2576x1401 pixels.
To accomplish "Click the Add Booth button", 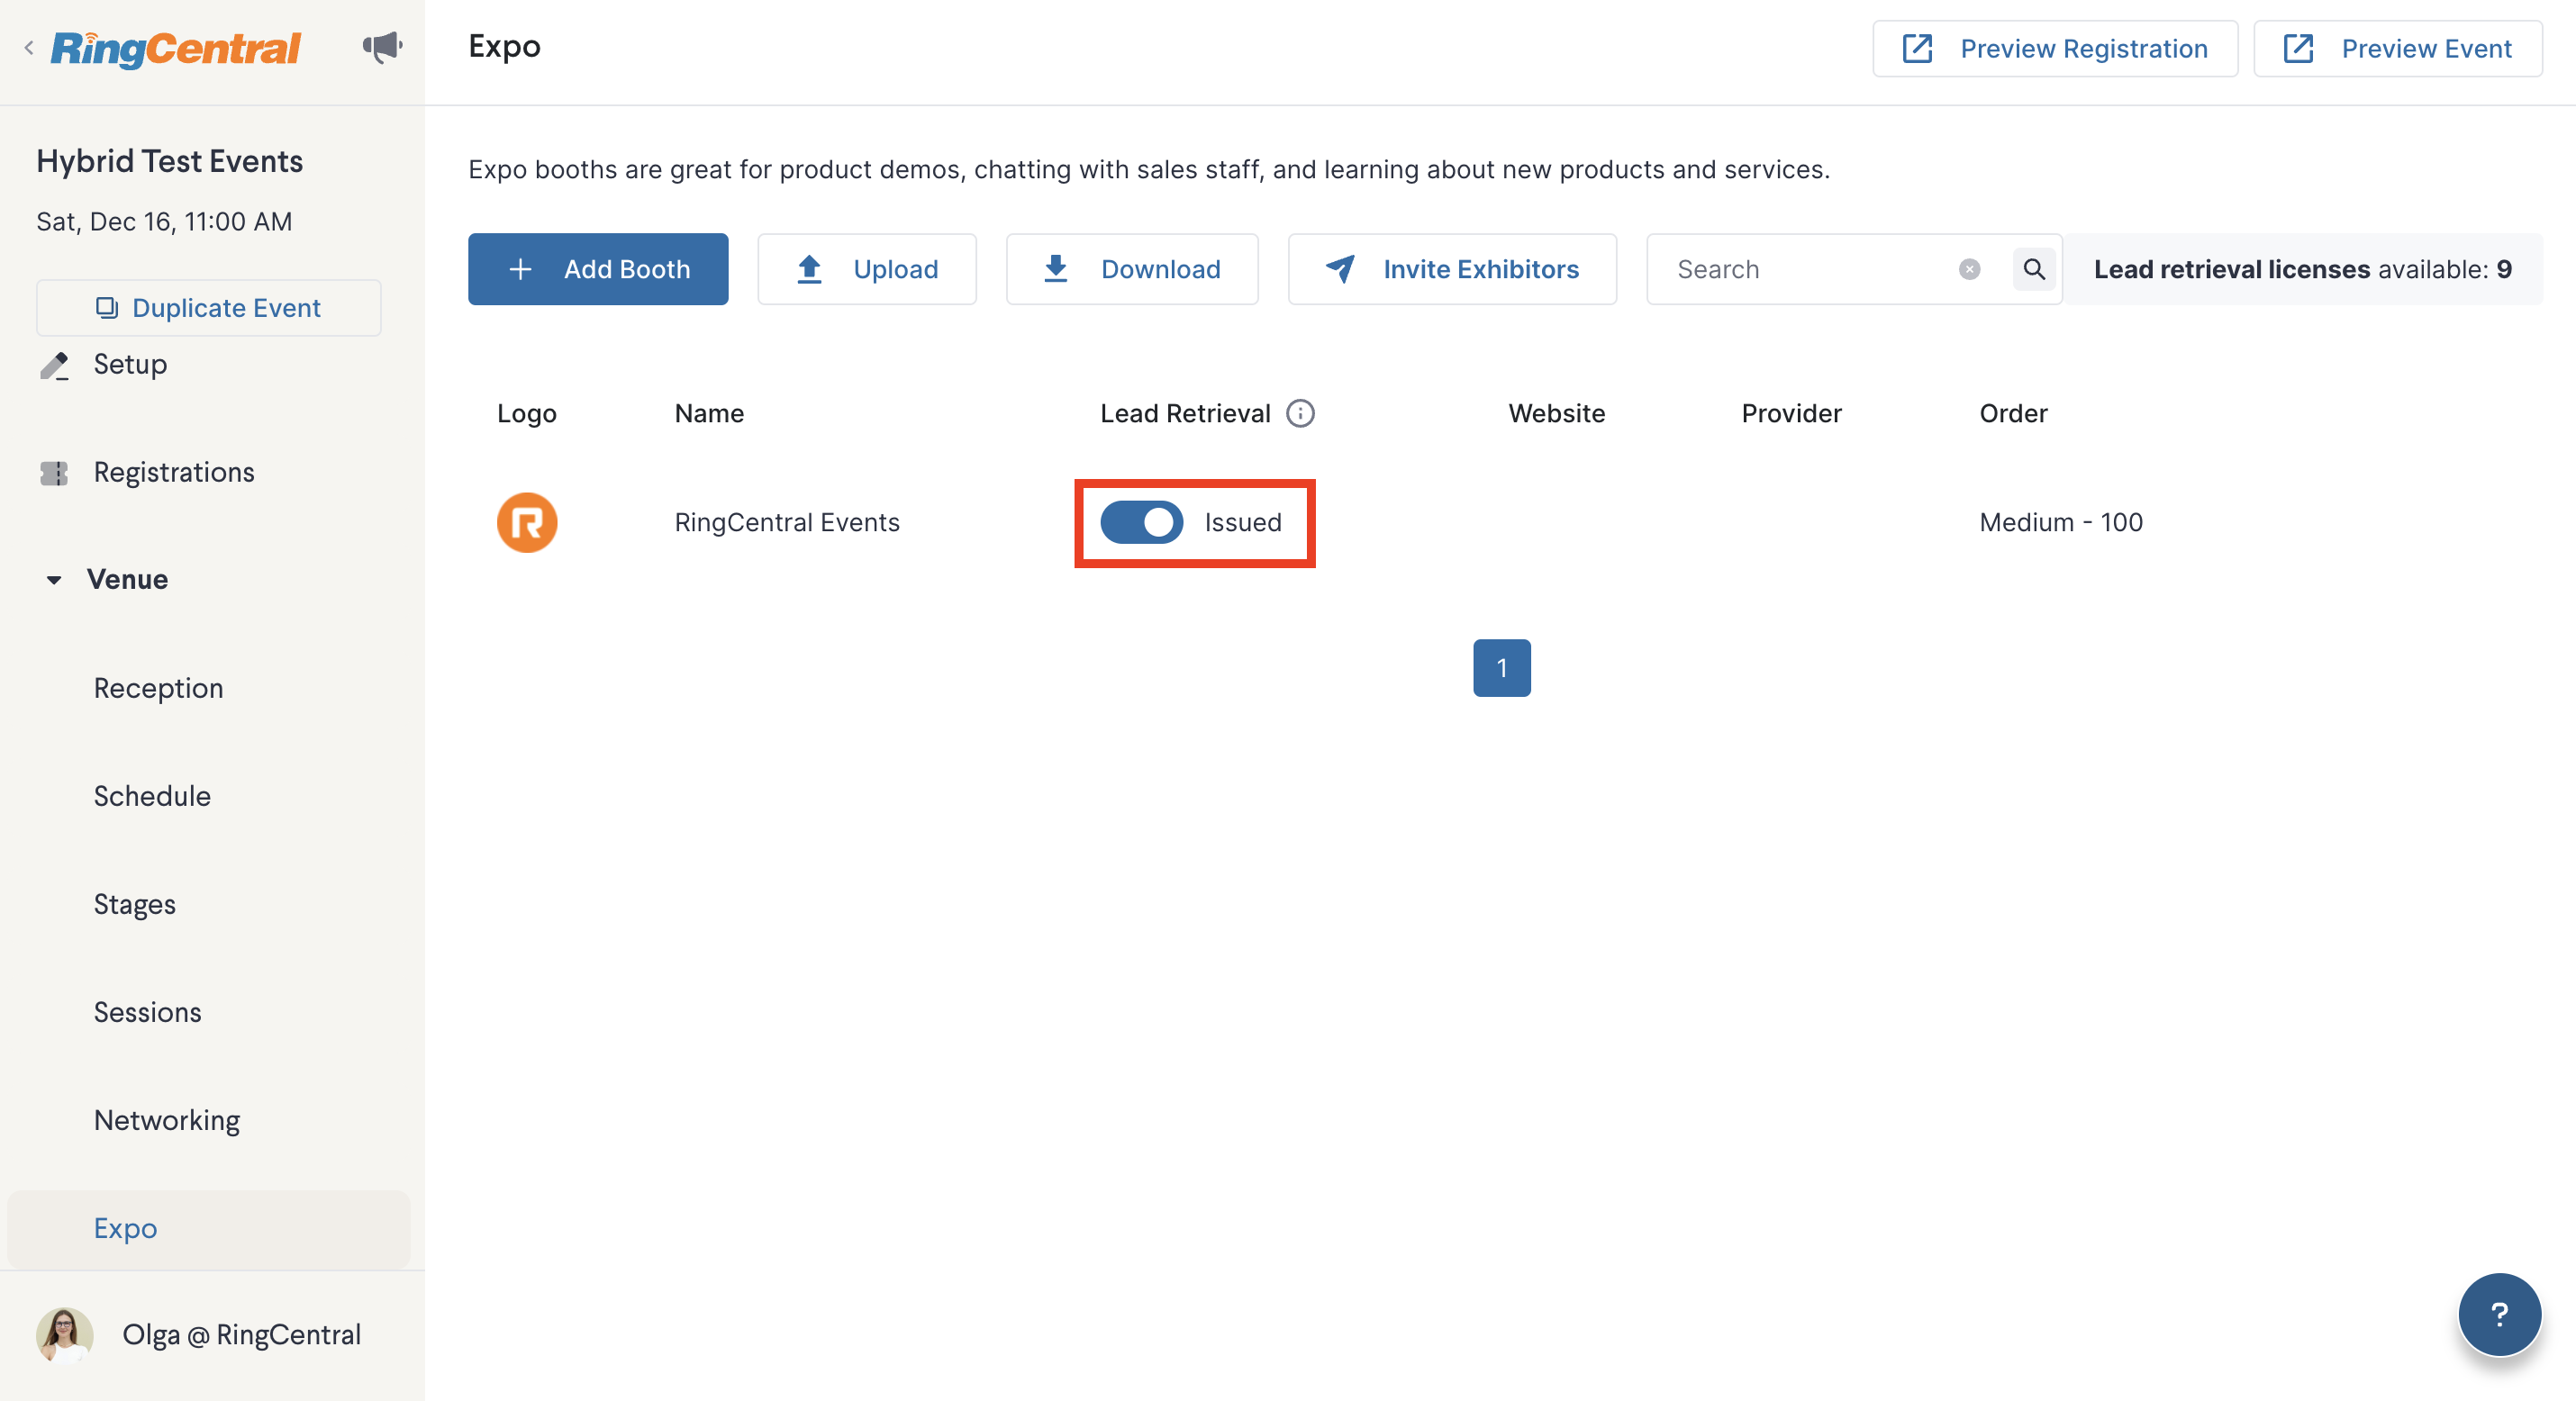I will pos(598,269).
